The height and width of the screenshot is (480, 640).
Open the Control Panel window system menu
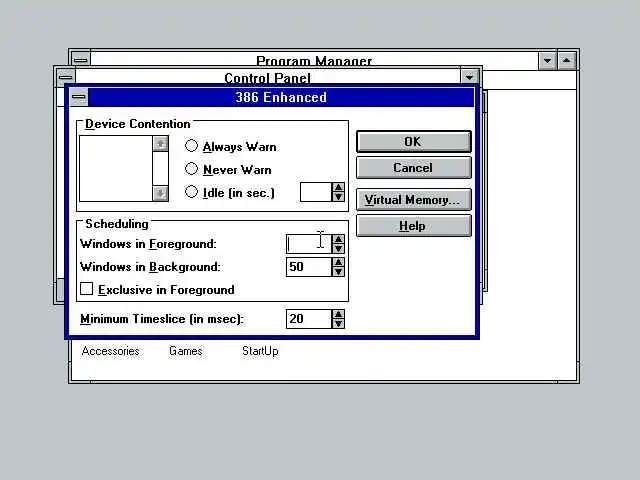pyautogui.click(x=65, y=77)
